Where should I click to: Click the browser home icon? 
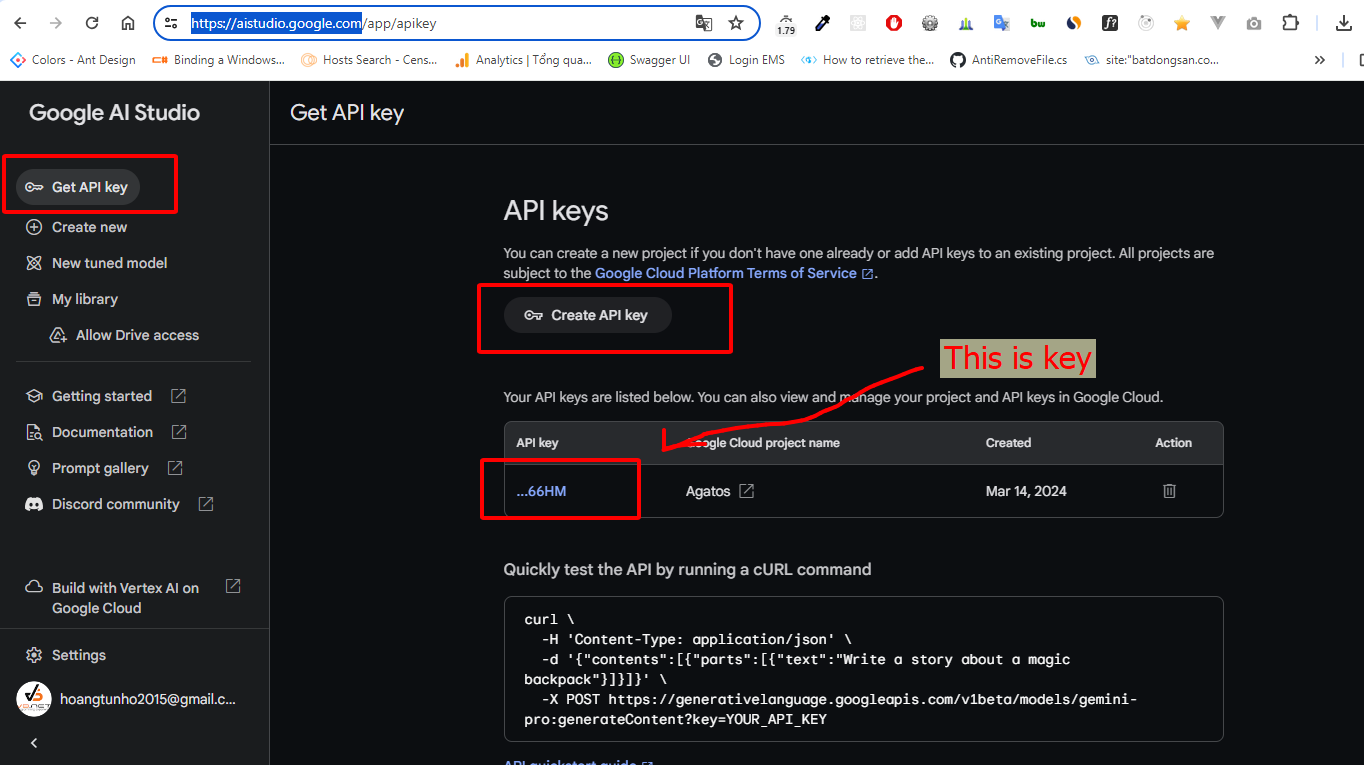[x=128, y=23]
